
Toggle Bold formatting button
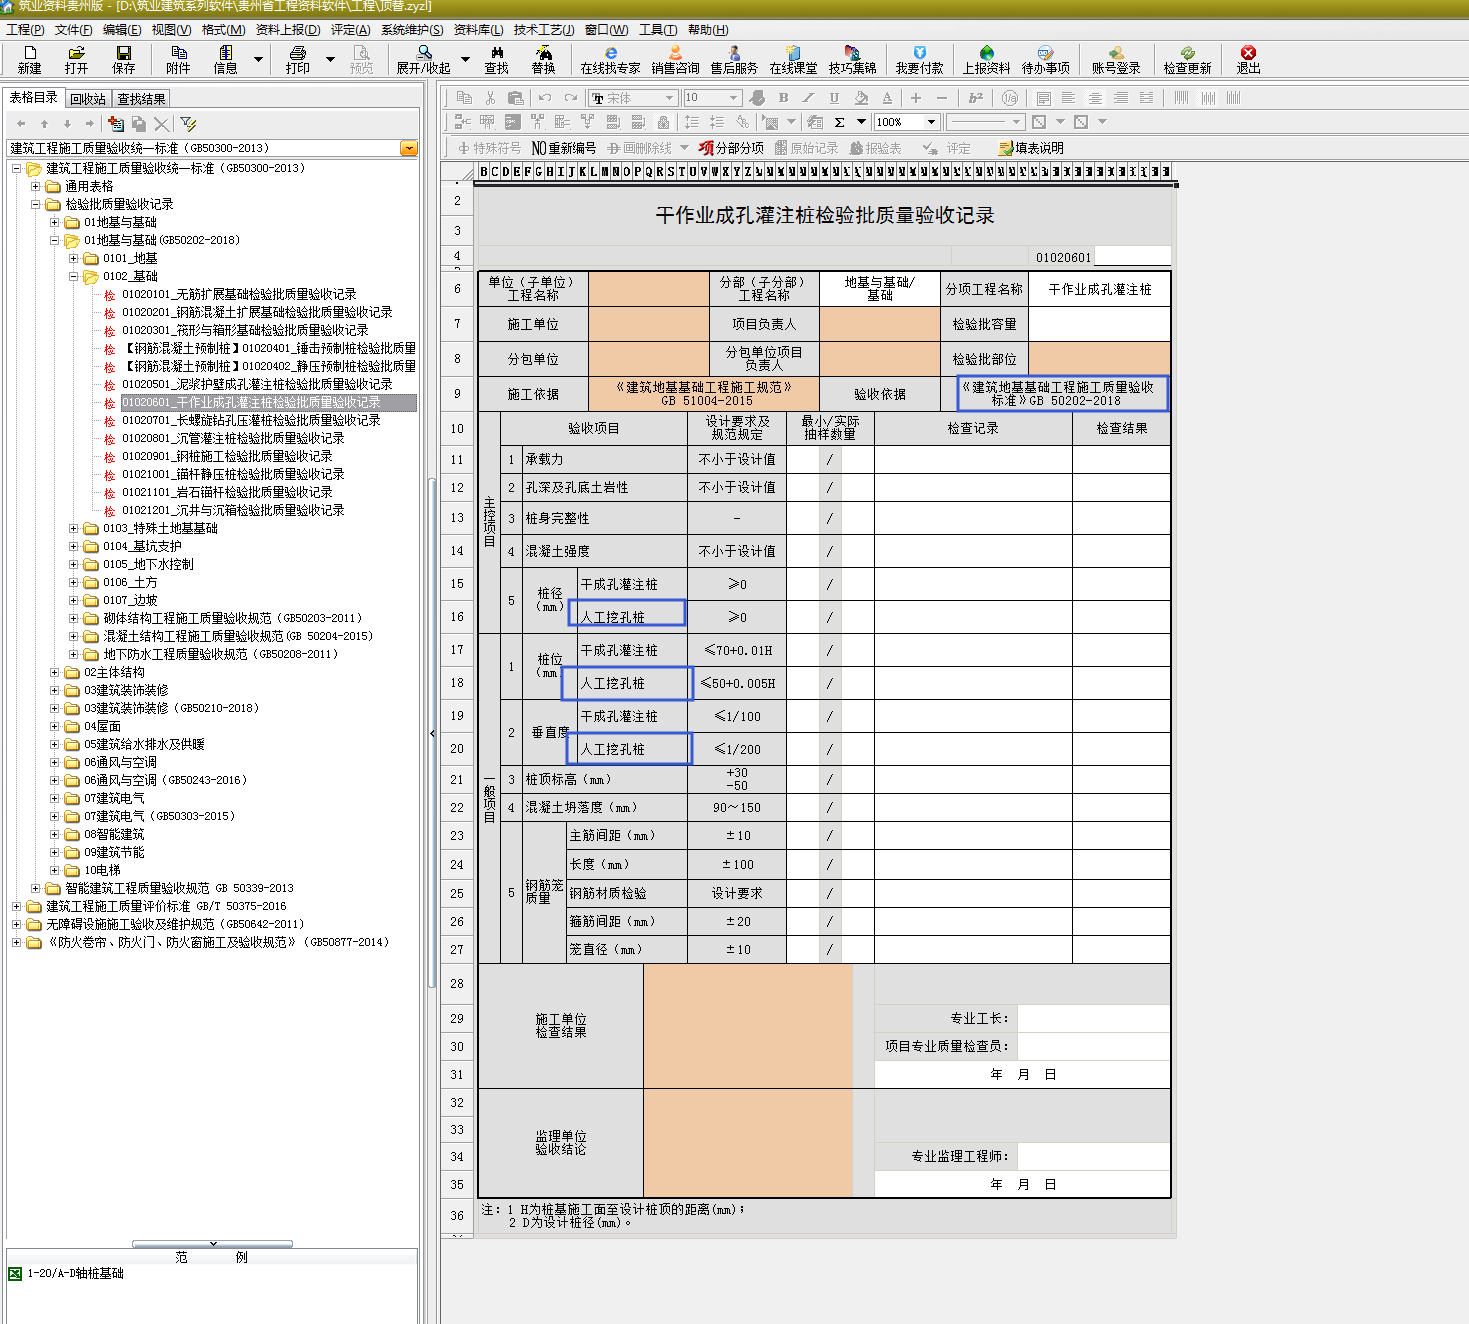click(x=783, y=98)
